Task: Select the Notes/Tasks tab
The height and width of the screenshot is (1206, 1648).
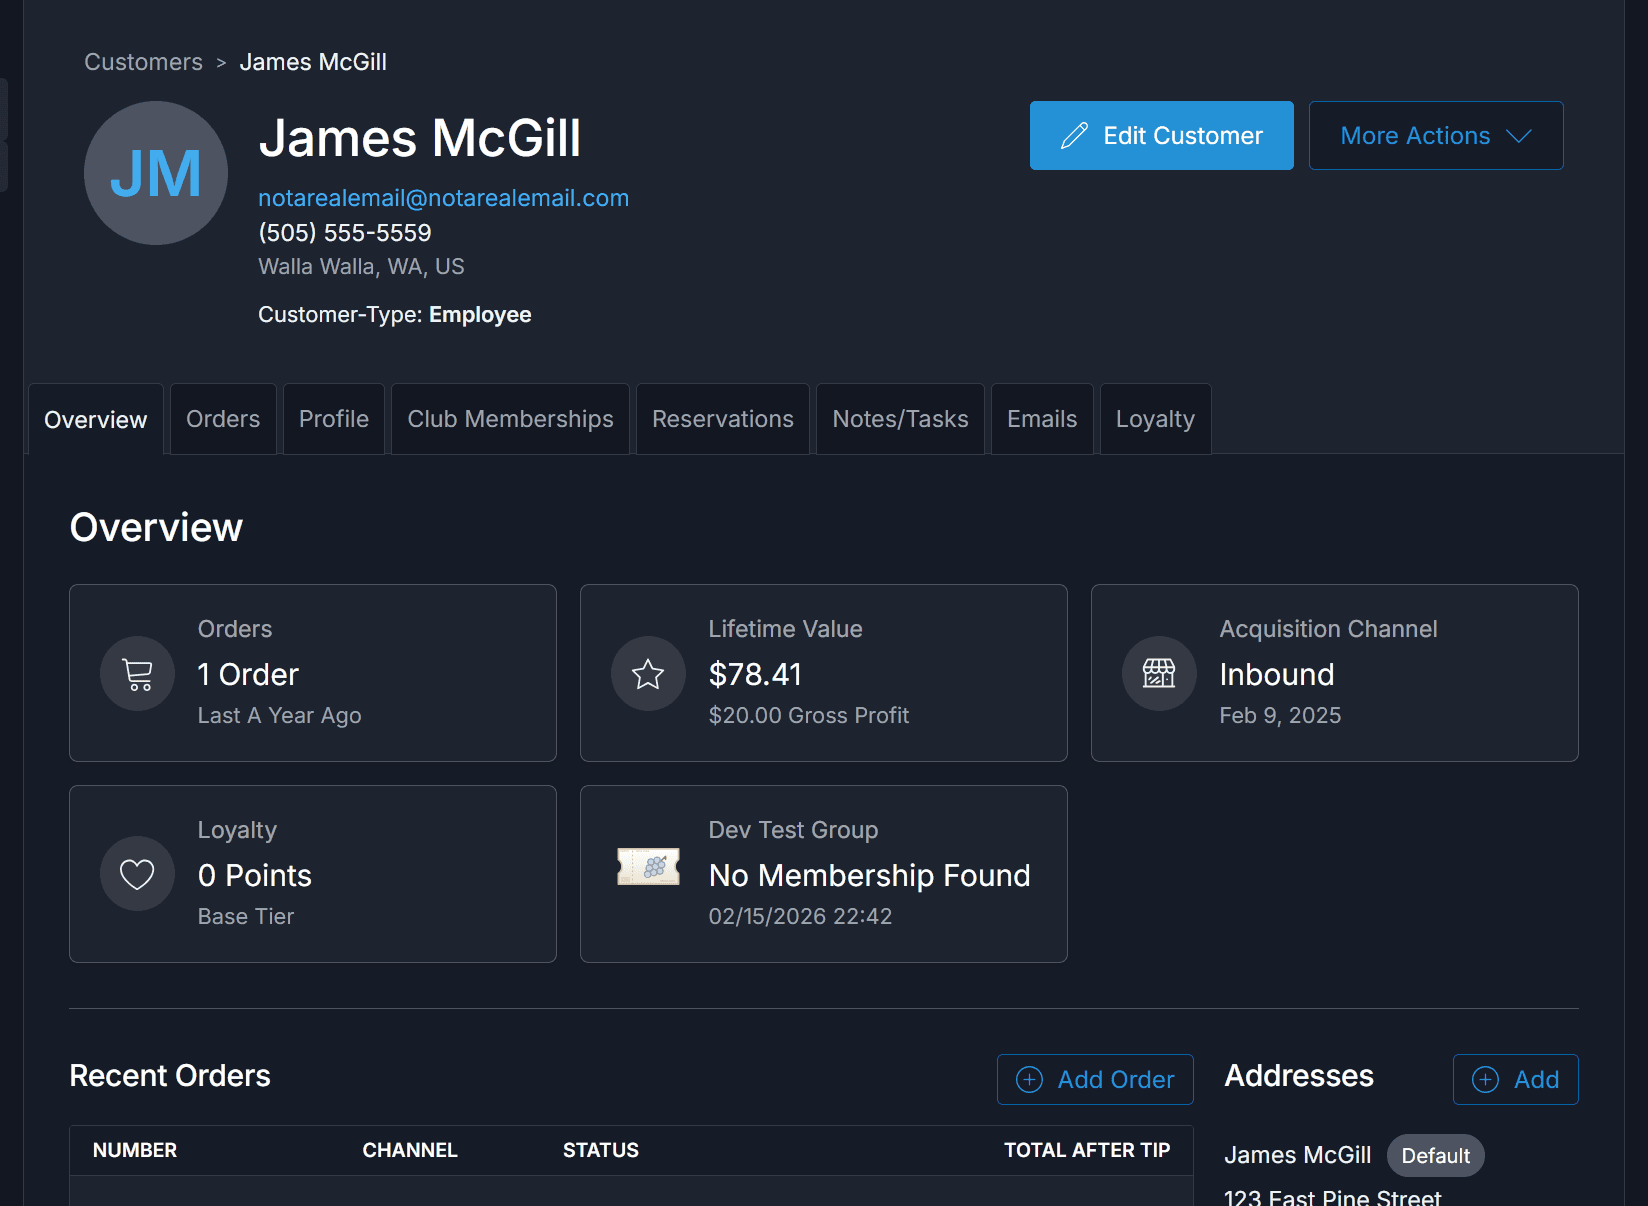Action: tap(900, 419)
